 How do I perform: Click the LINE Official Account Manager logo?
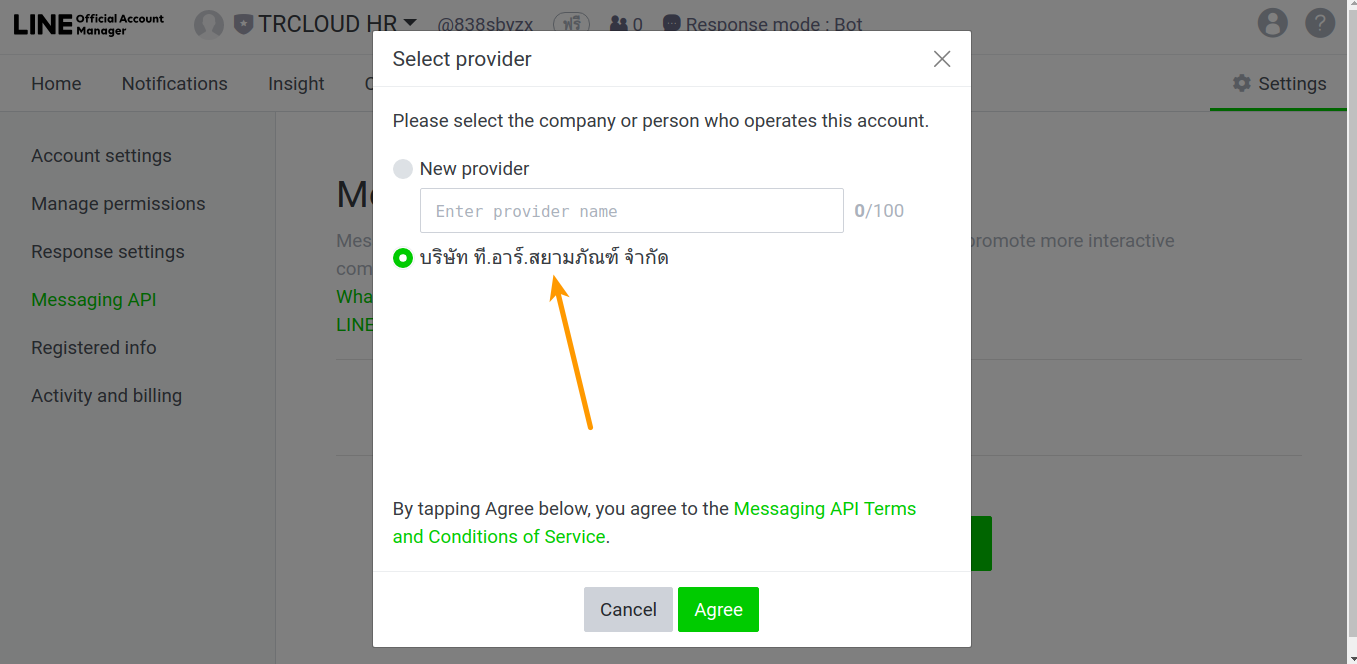89,24
